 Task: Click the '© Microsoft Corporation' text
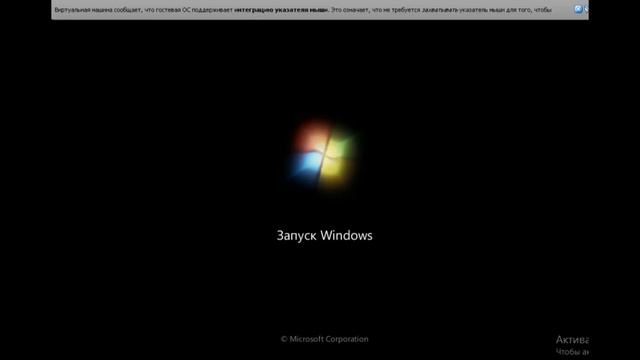[x=324, y=339]
